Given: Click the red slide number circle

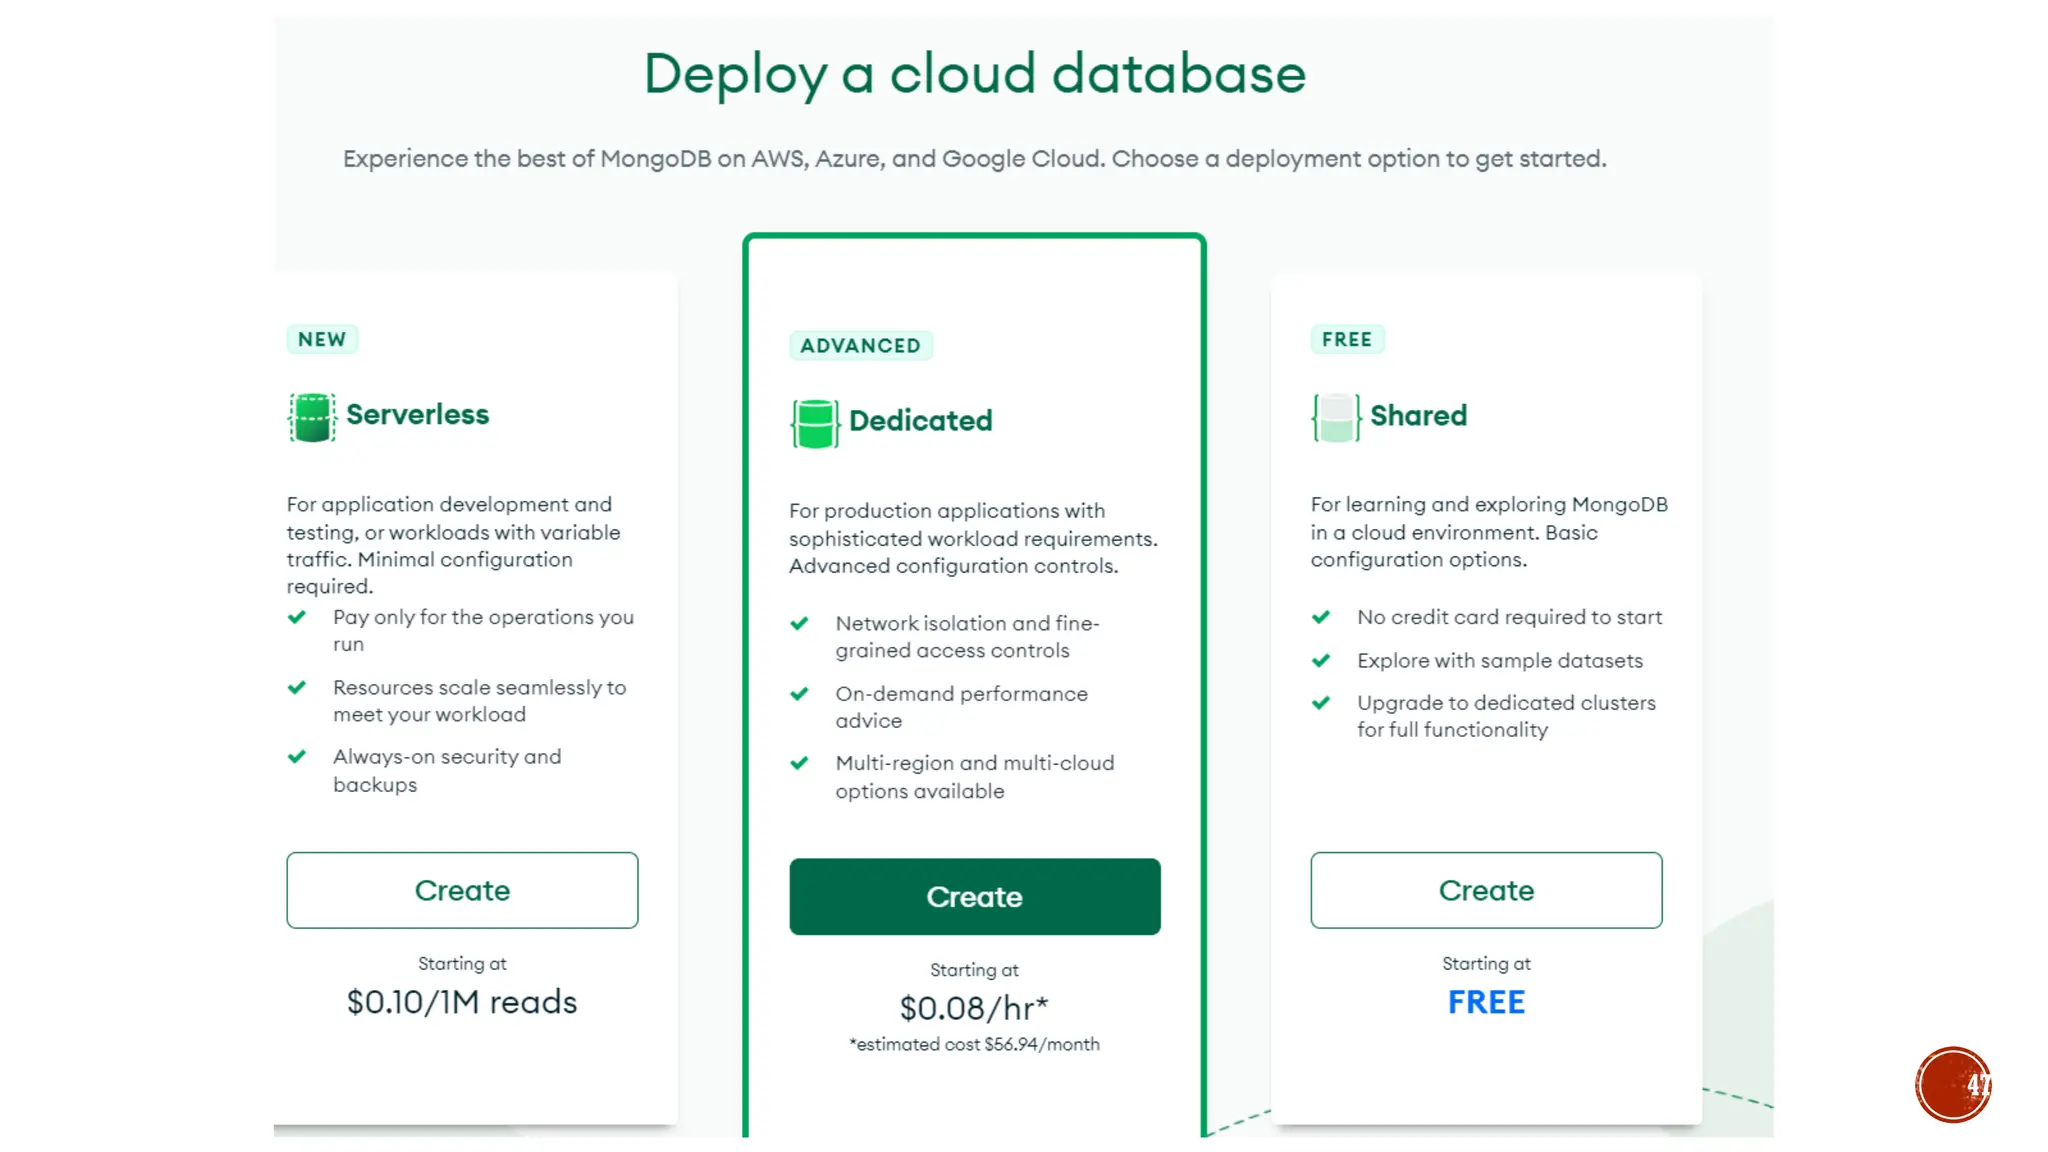Looking at the screenshot, I should pyautogui.click(x=1953, y=1085).
